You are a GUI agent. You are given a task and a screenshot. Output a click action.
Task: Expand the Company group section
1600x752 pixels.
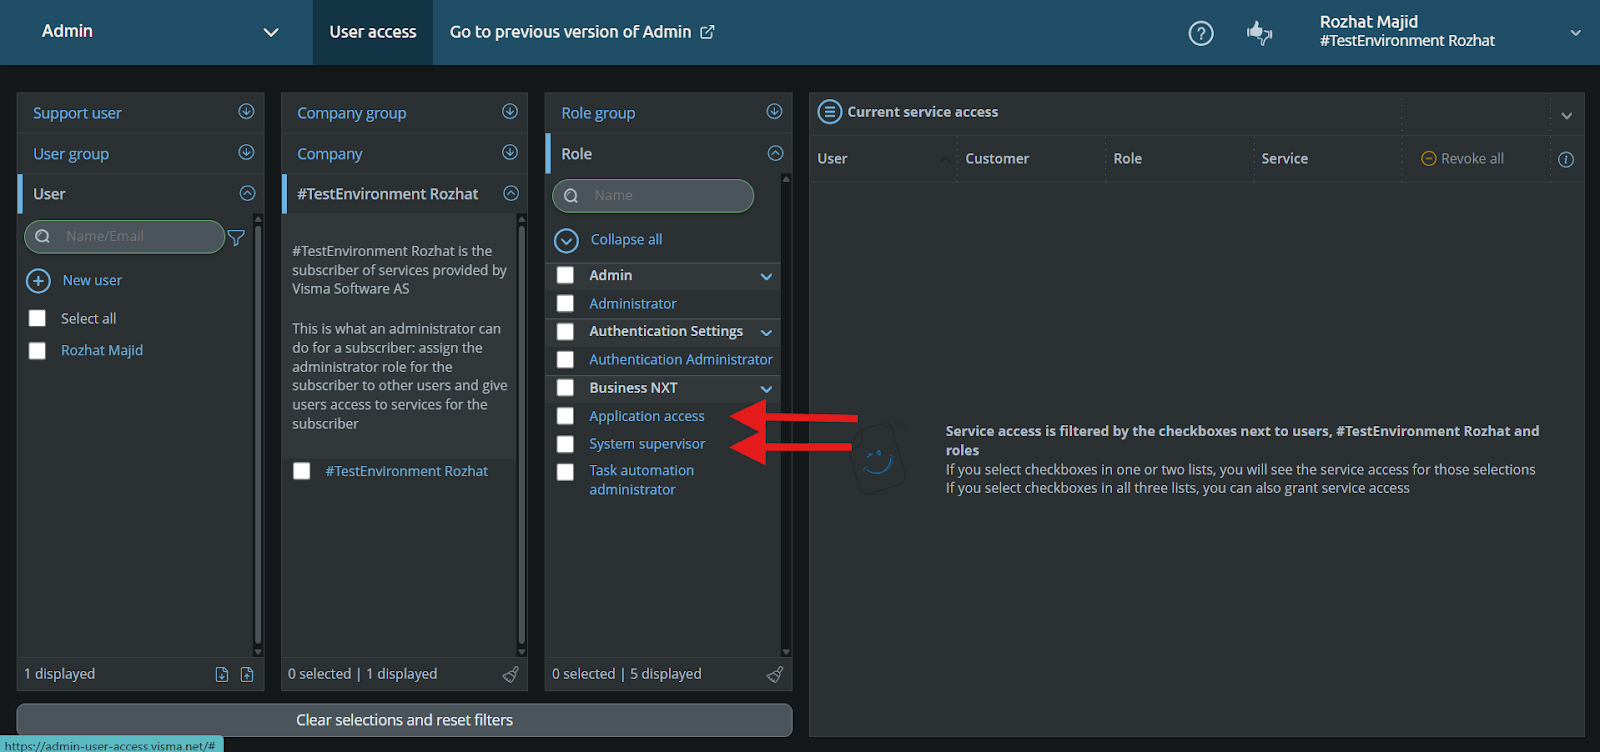coord(510,112)
